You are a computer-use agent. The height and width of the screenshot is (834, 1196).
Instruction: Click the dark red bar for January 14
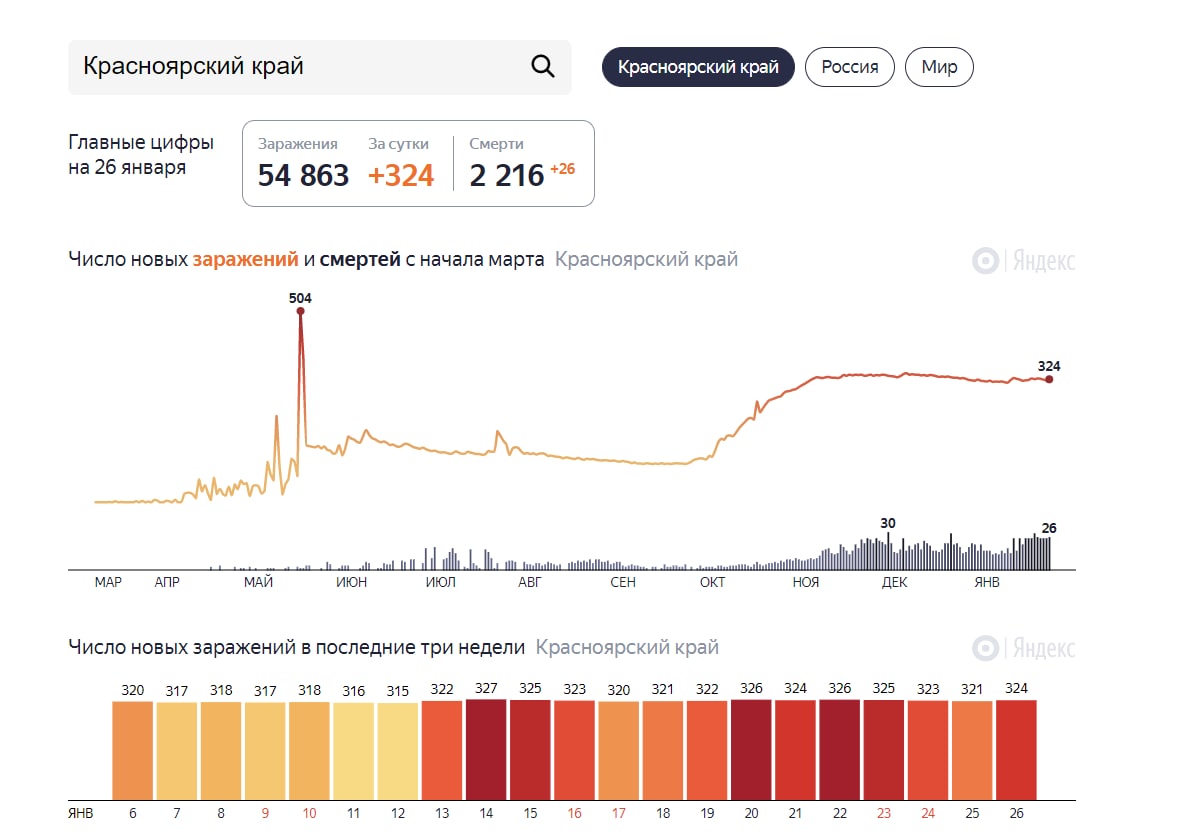486,748
